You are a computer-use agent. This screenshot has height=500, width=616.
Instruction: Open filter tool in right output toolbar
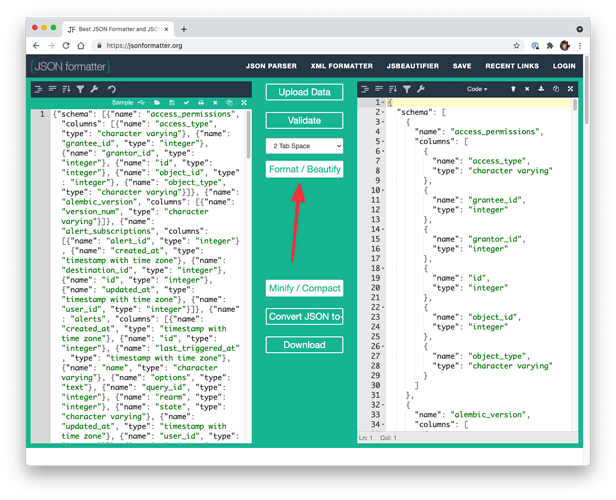pyautogui.click(x=407, y=89)
